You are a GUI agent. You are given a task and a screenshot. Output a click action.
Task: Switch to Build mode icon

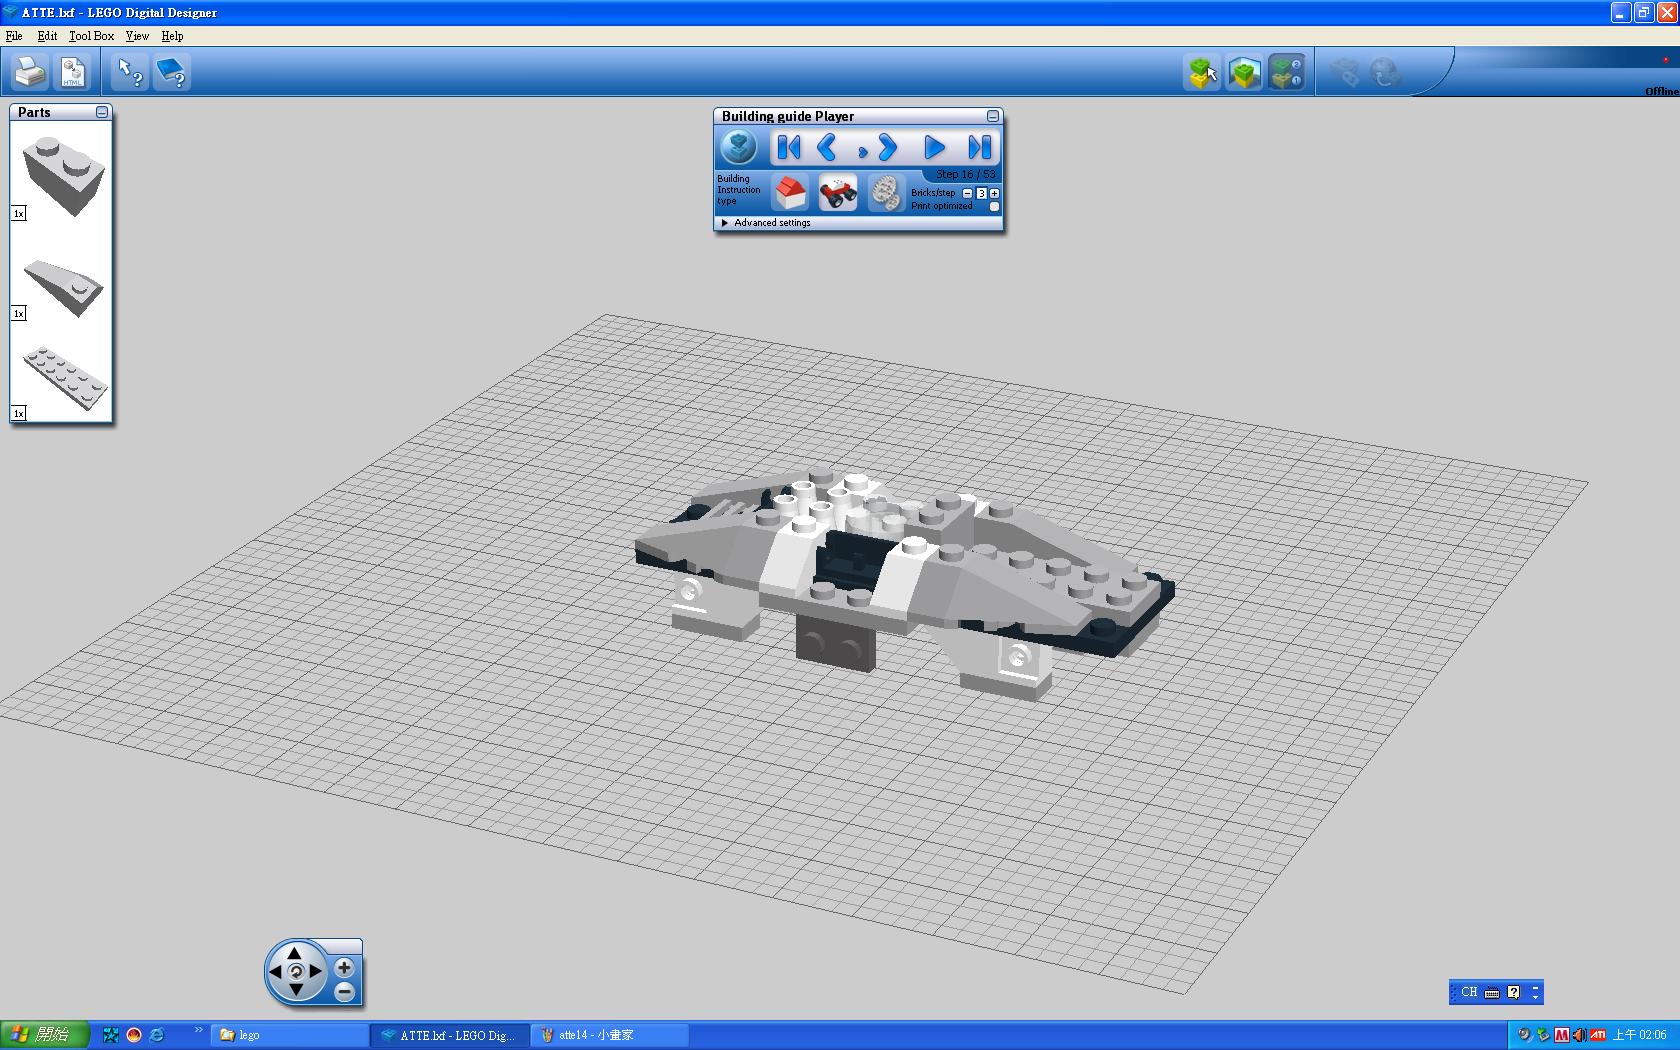click(1202, 72)
